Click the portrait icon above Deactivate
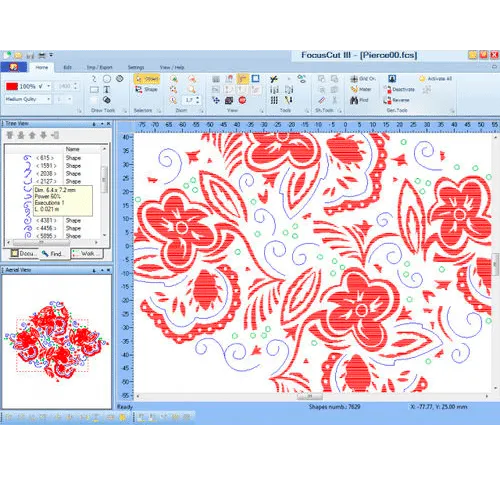The width and height of the screenshot is (500, 500). tap(392, 79)
